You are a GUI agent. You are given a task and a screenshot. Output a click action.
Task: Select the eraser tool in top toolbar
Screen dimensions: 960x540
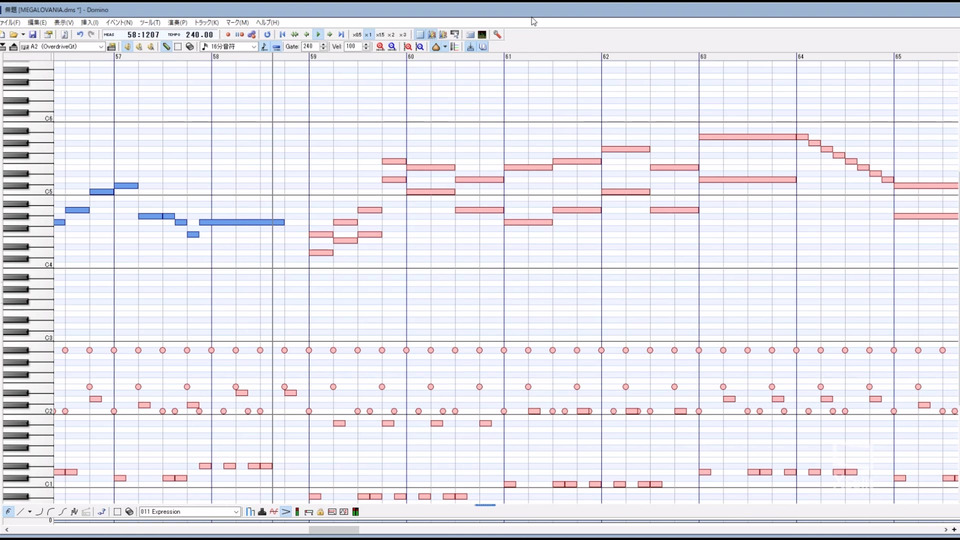click(x=190, y=47)
